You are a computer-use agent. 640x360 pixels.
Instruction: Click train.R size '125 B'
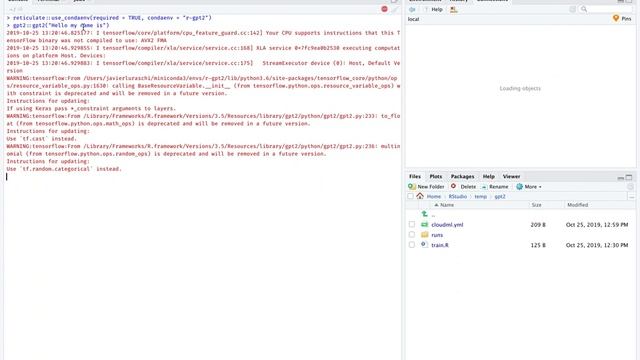[x=538, y=245]
